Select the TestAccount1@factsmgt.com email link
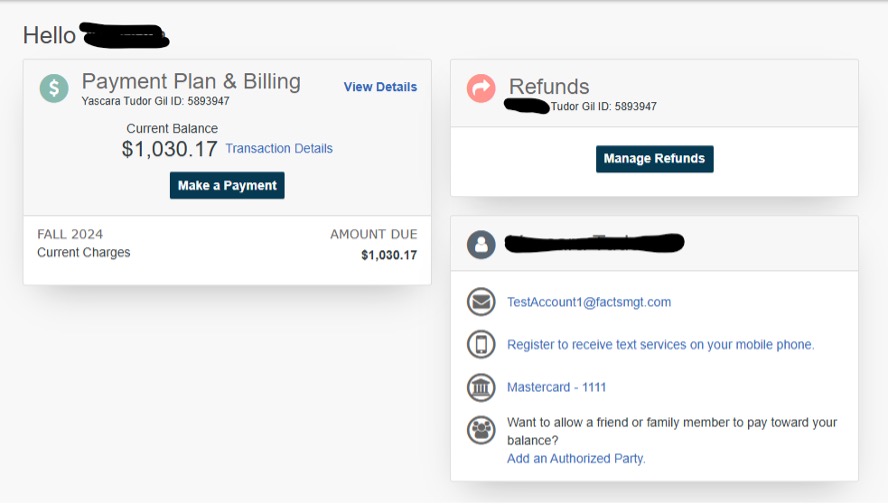 tap(589, 302)
